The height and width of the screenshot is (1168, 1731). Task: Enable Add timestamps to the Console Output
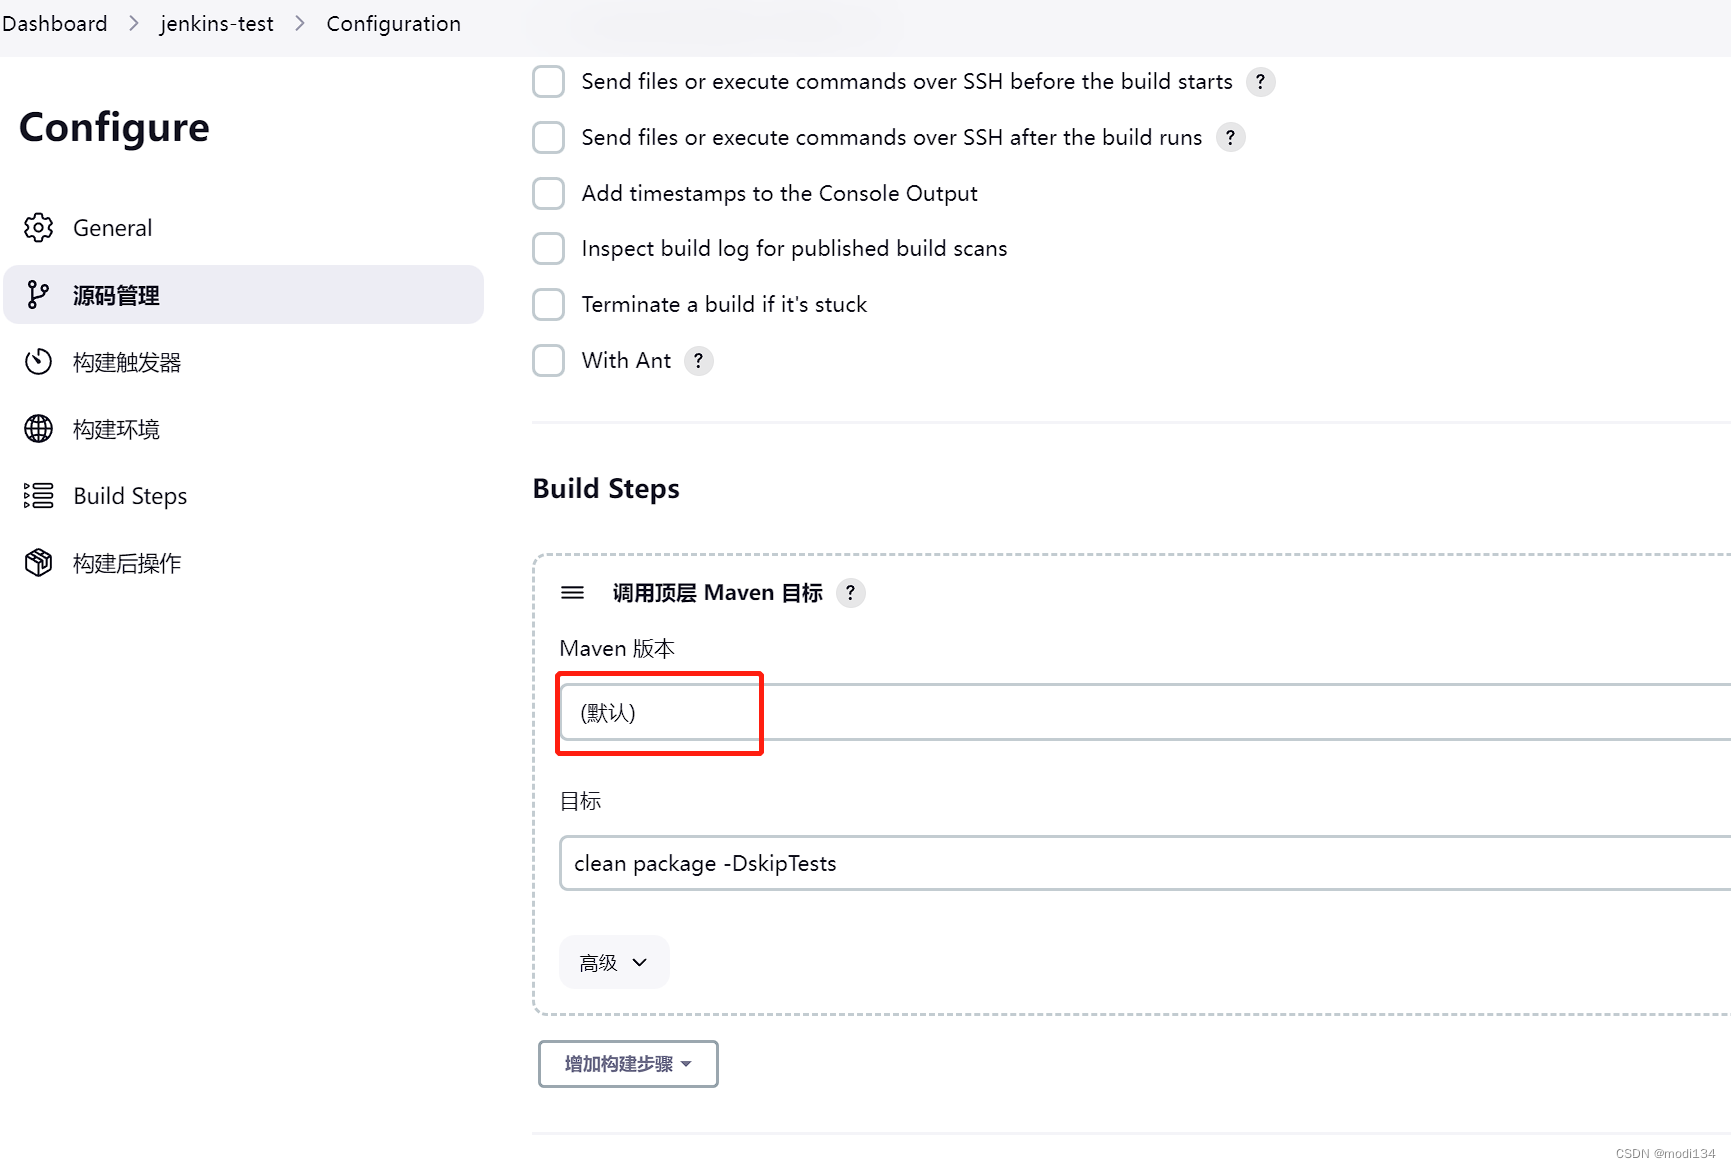click(x=548, y=193)
